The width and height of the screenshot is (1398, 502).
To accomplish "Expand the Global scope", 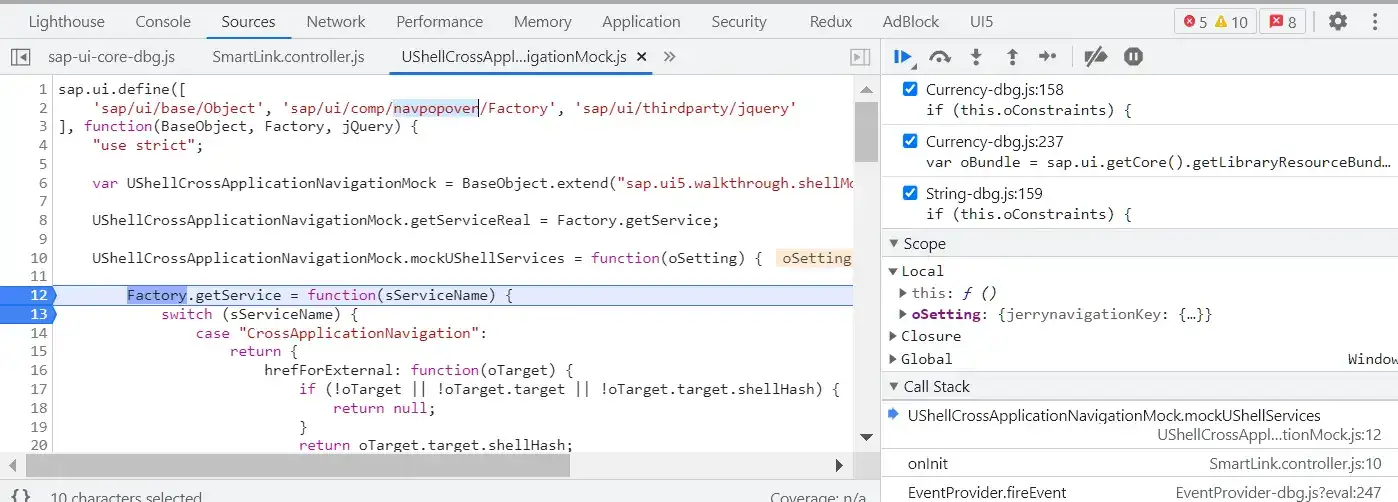I will (894, 359).
